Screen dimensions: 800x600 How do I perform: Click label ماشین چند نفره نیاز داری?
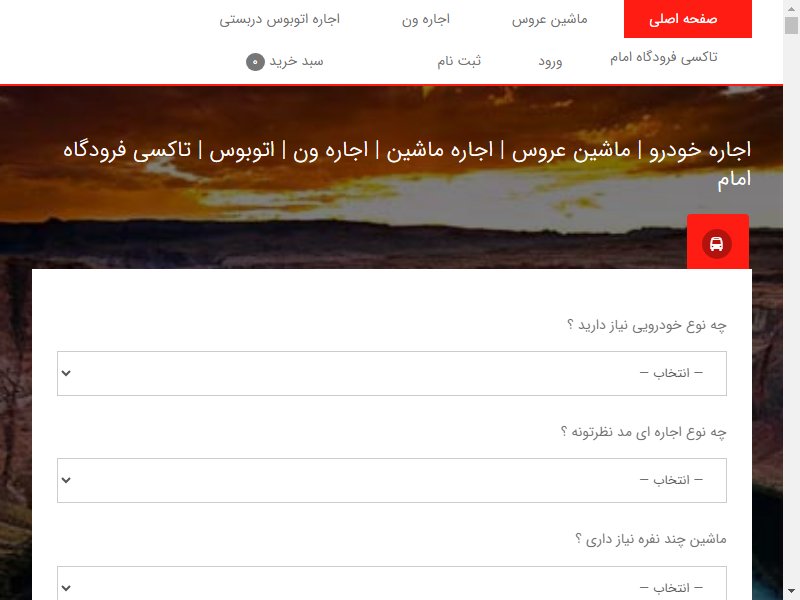pyautogui.click(x=651, y=539)
